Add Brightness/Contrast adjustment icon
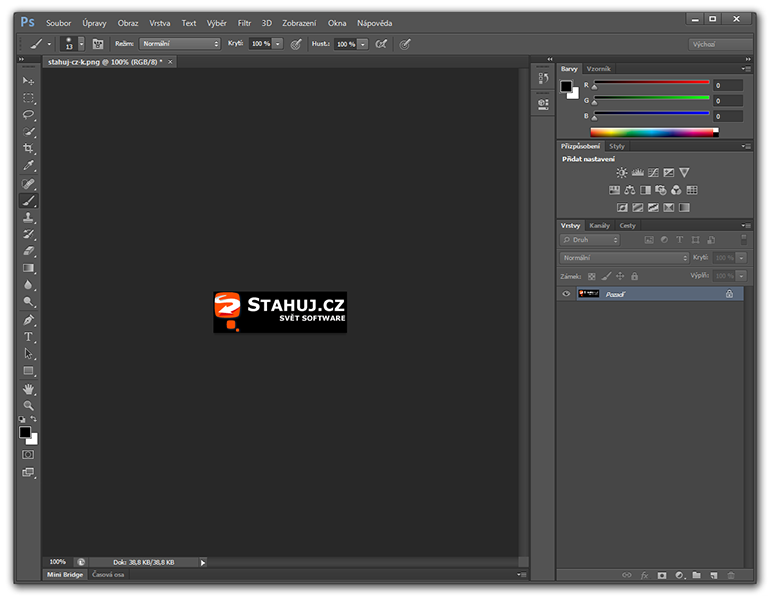The height and width of the screenshot is (600, 772). (x=622, y=173)
